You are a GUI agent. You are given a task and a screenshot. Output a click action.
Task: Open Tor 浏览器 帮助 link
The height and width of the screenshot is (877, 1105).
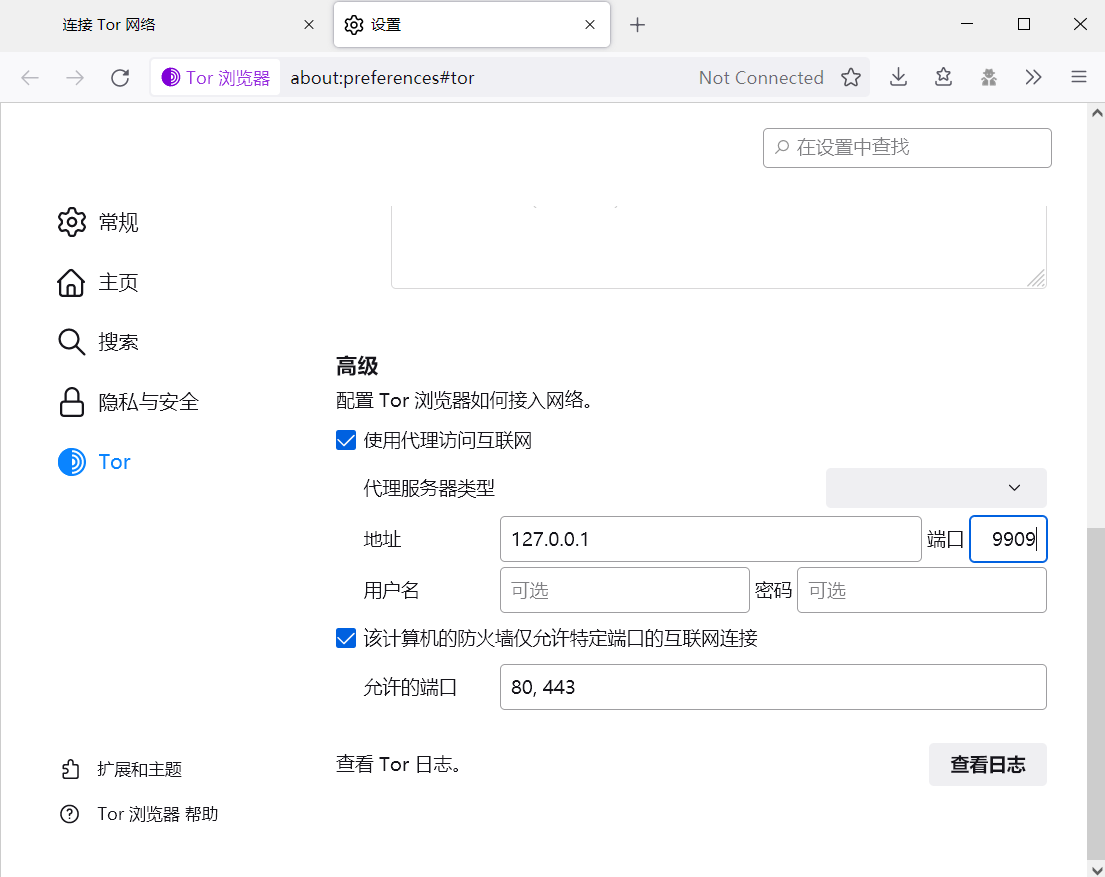pos(140,814)
